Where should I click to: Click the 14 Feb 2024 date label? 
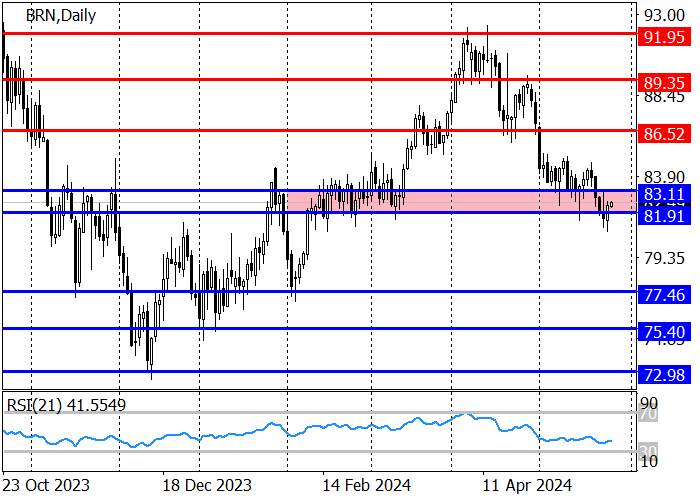pos(367,485)
